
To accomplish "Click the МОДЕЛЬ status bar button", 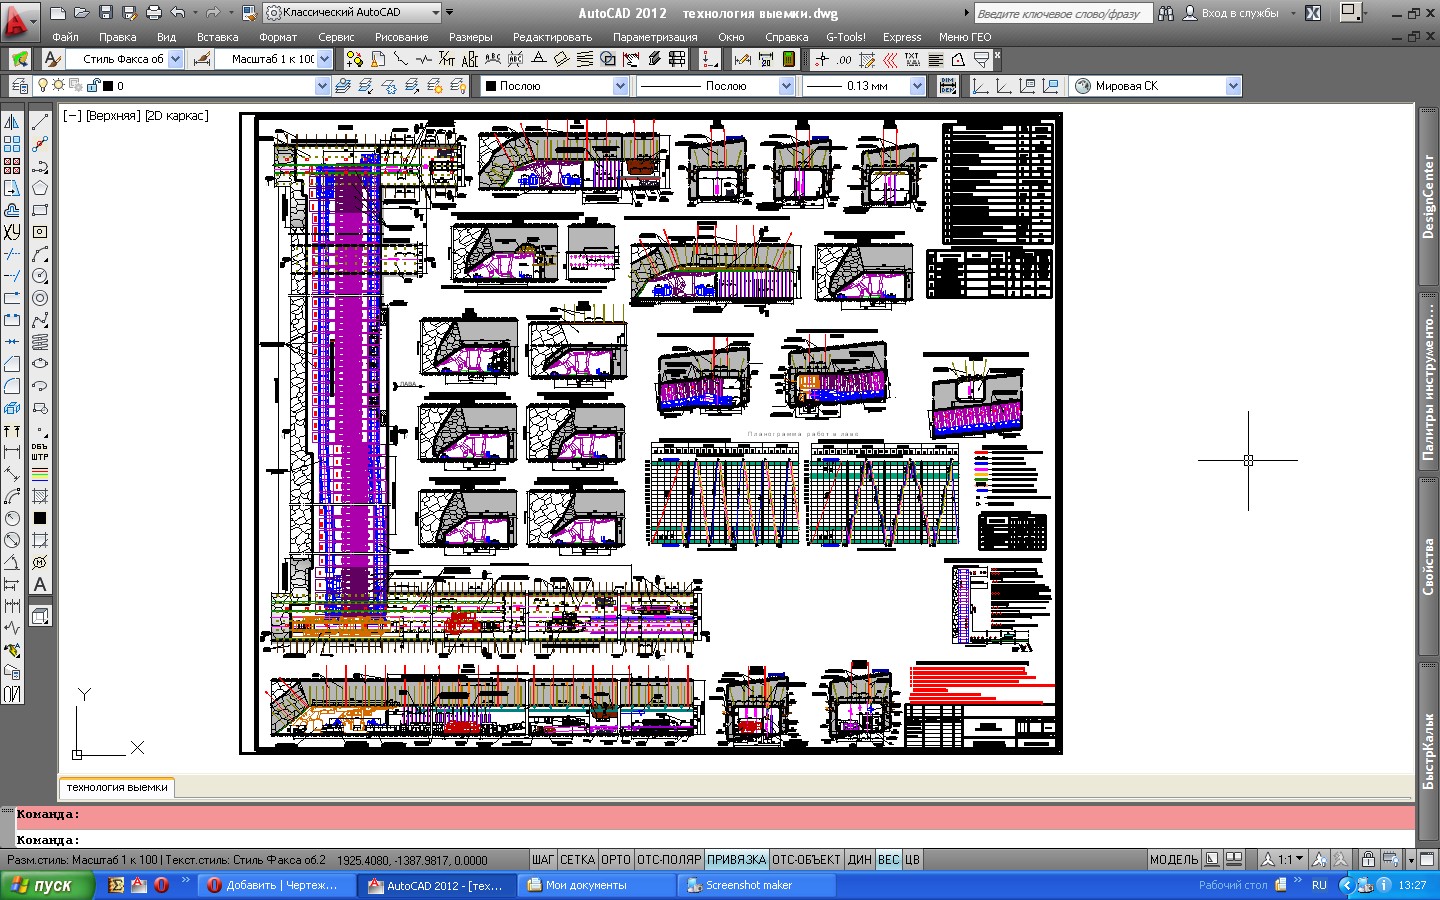I will click(1174, 859).
